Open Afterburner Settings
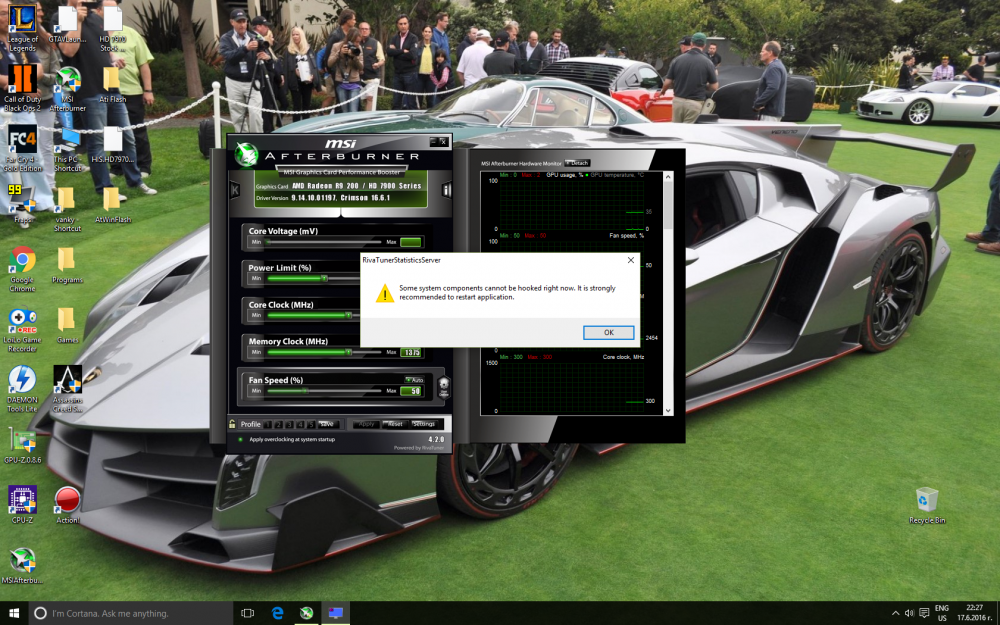This screenshot has height=625, width=1000. click(x=423, y=424)
